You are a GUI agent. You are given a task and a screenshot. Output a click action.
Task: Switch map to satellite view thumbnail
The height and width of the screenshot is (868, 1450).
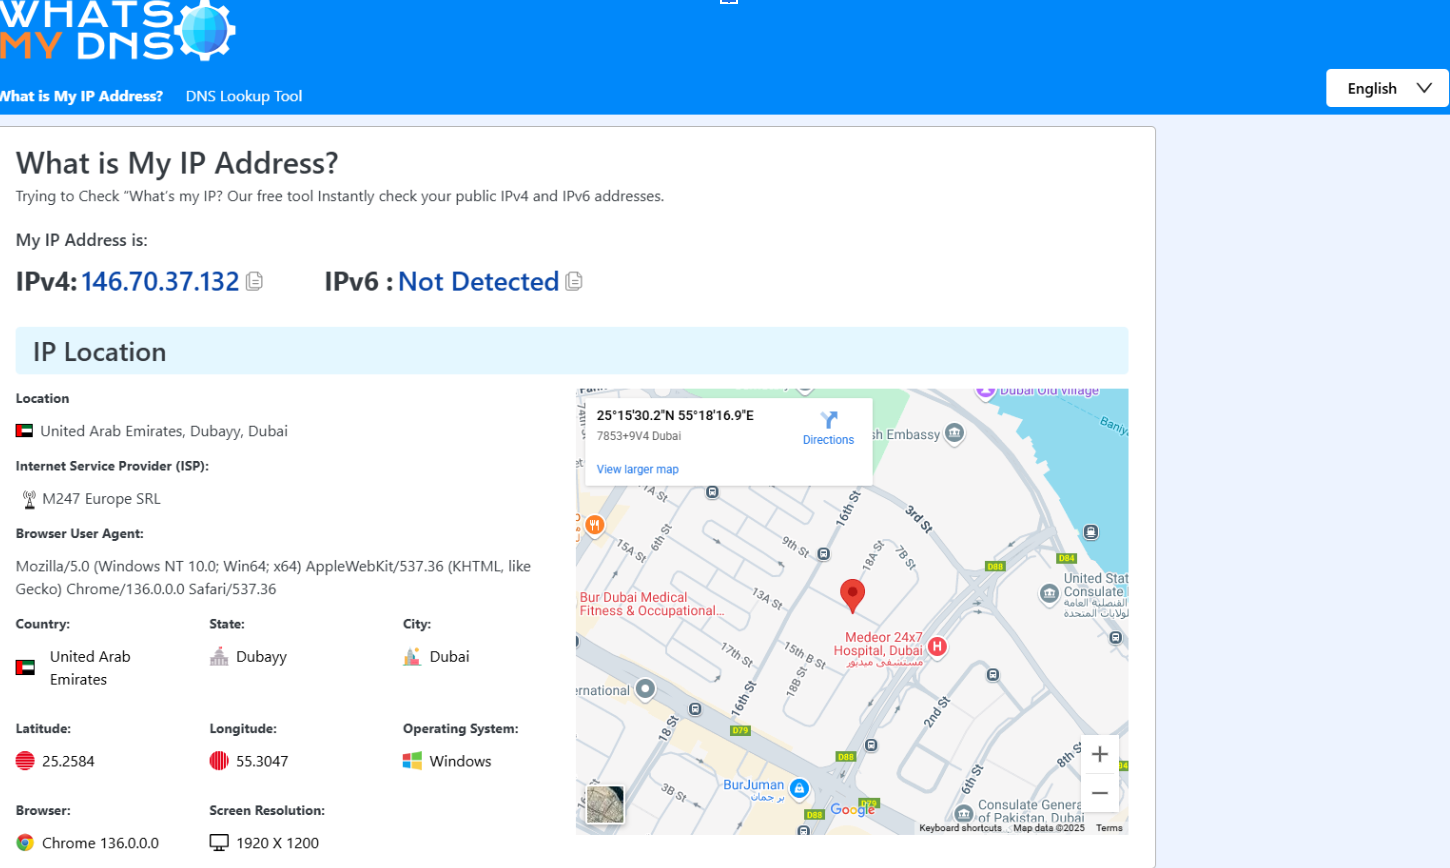pos(605,804)
